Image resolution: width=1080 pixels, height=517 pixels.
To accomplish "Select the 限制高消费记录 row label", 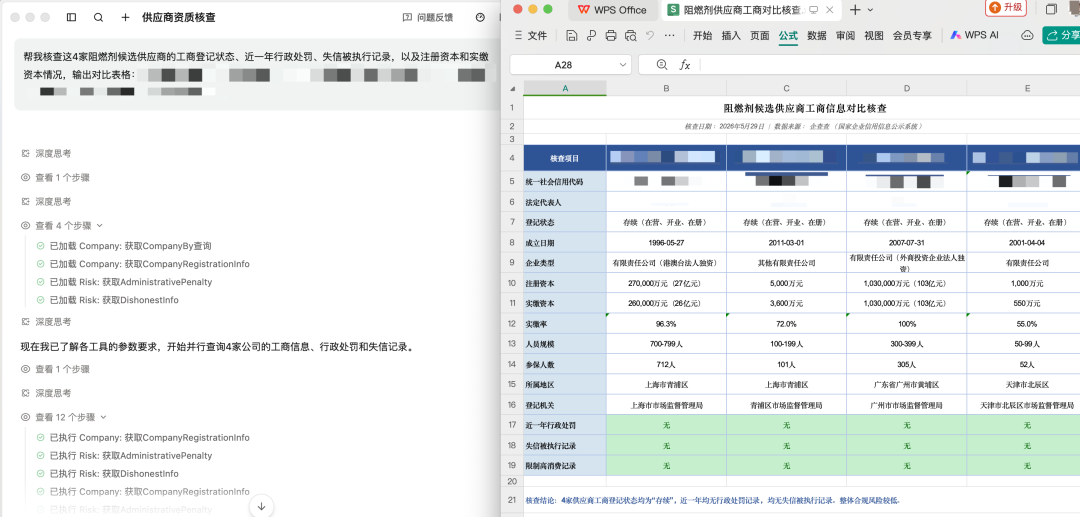I will pyautogui.click(x=565, y=465).
